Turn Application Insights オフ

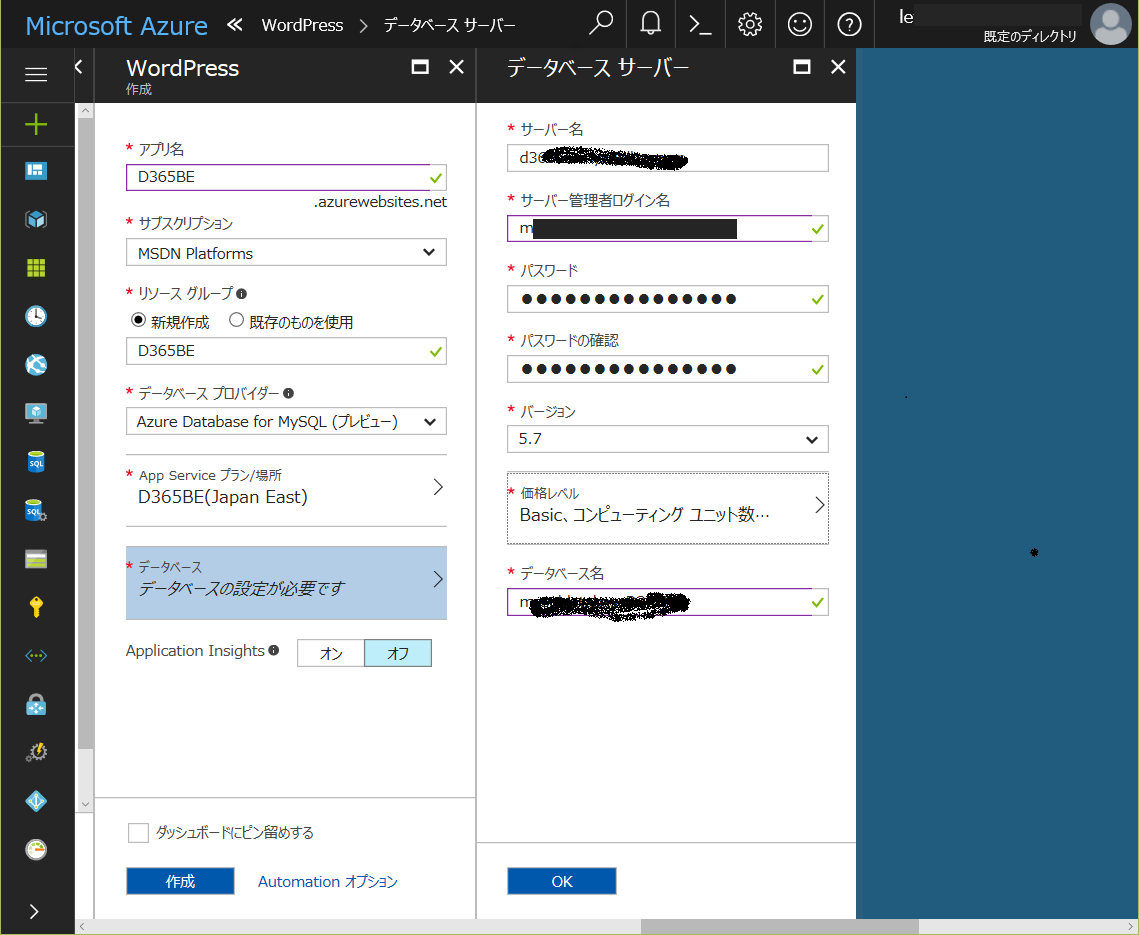pos(397,653)
